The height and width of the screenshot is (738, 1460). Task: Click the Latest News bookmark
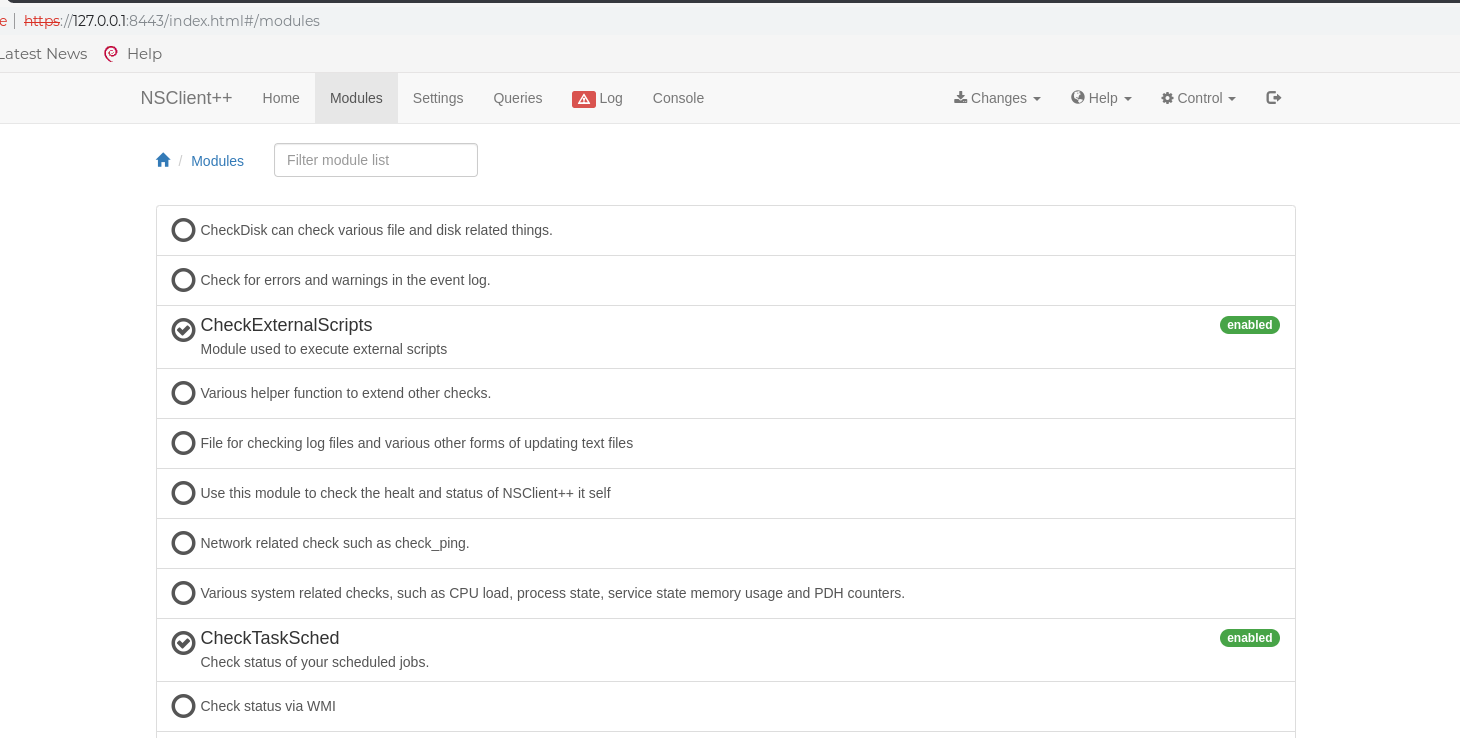click(43, 54)
